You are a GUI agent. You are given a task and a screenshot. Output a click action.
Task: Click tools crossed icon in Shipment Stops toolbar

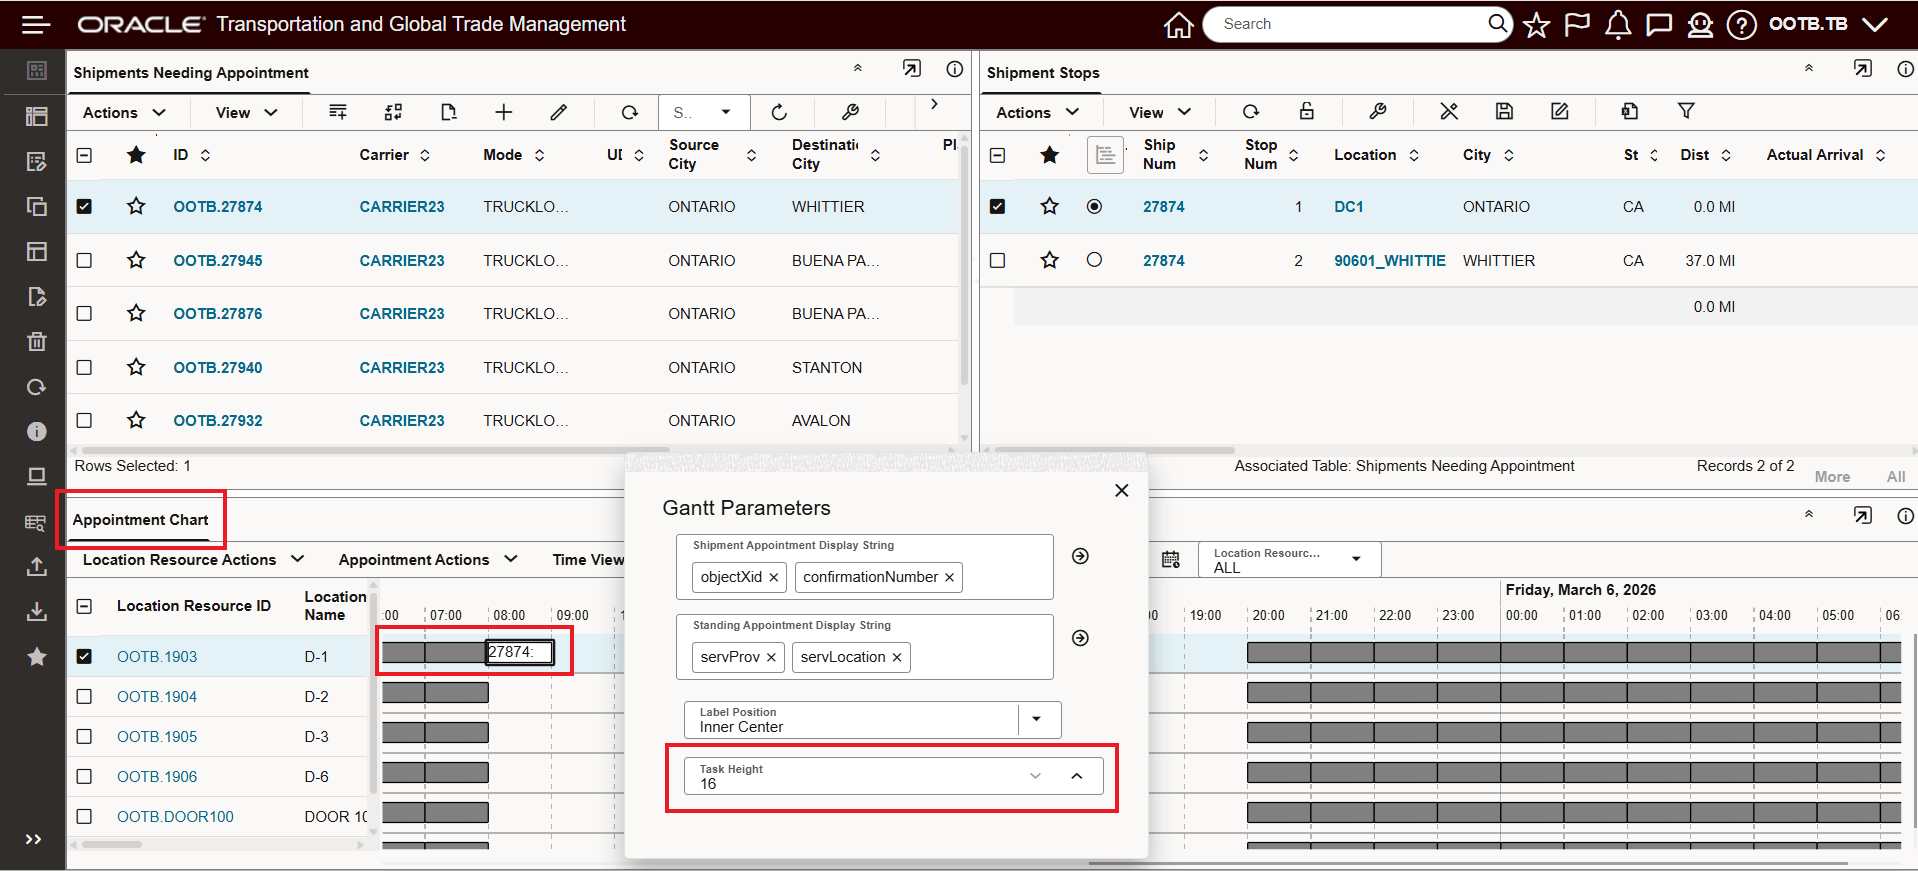[1449, 111]
